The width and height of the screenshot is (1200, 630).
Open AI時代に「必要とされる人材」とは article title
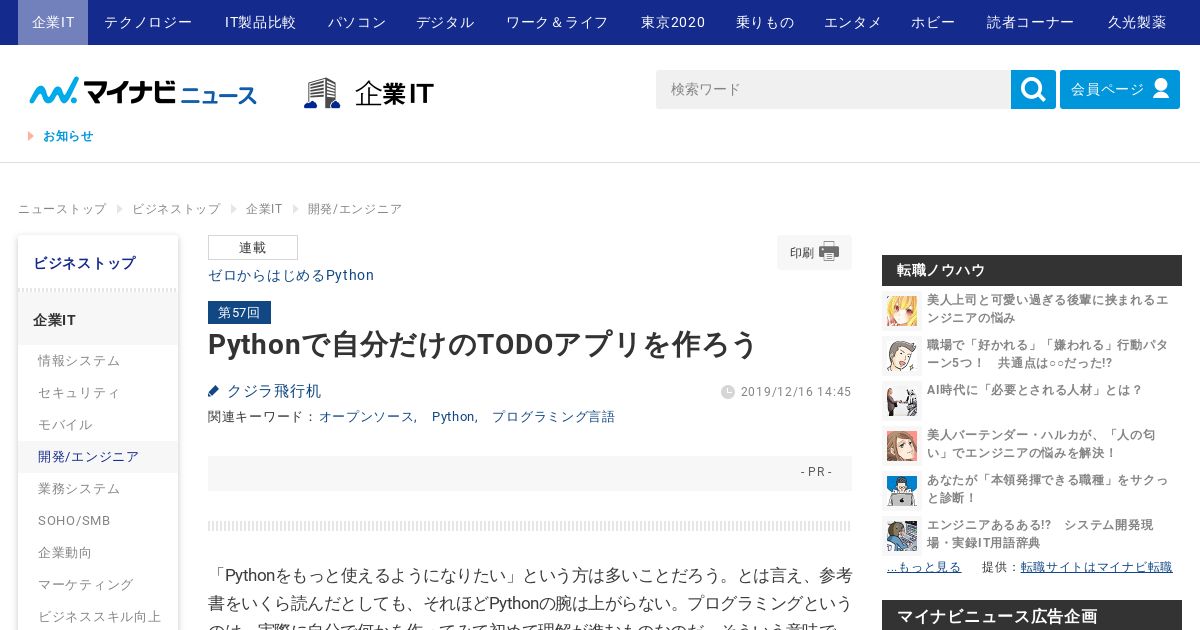pyautogui.click(x=1034, y=389)
